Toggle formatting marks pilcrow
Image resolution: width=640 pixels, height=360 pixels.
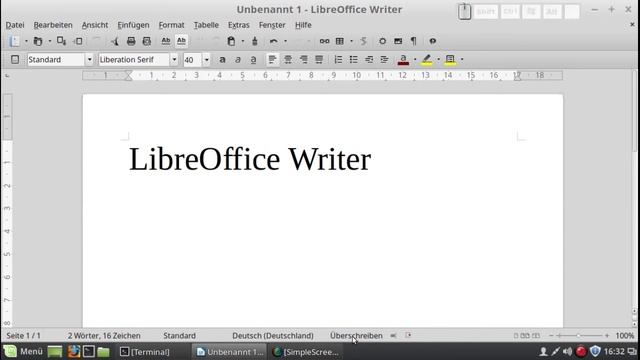413,41
